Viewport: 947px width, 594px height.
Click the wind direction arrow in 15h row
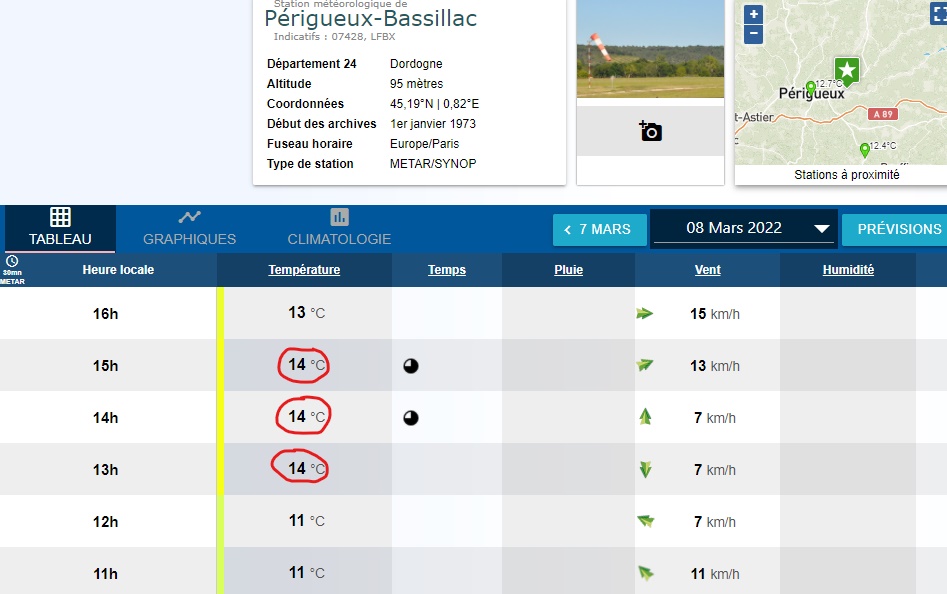pos(645,365)
